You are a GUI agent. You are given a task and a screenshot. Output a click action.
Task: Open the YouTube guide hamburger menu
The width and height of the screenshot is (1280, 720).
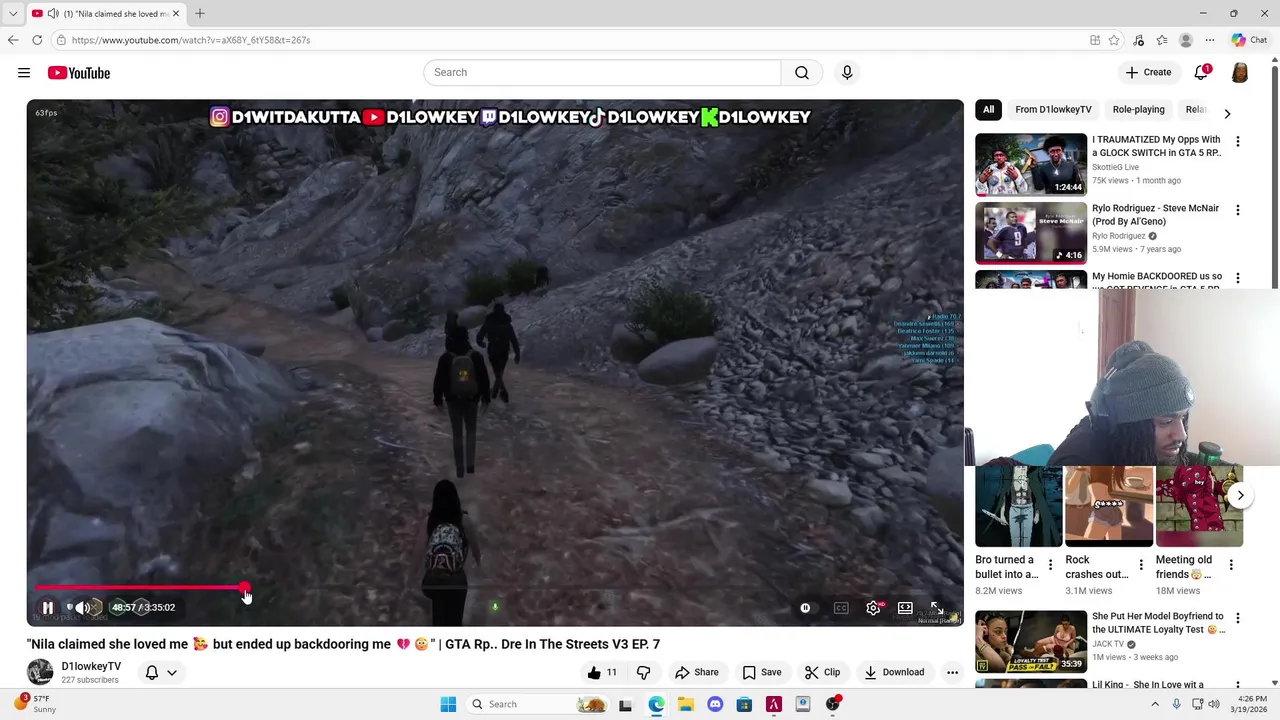coord(24,73)
